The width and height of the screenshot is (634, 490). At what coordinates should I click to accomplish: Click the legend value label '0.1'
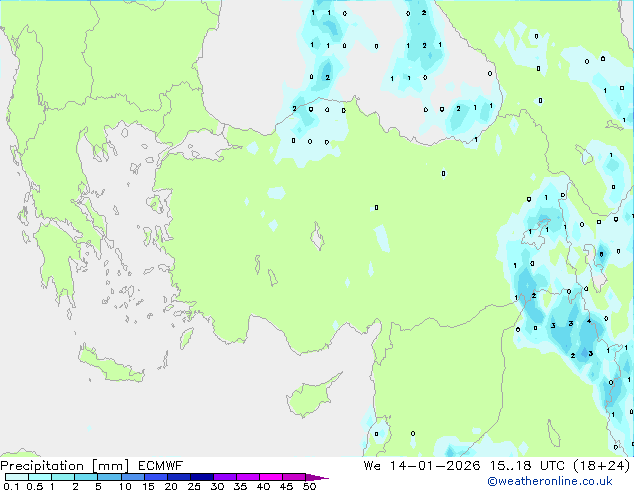tap(11, 486)
